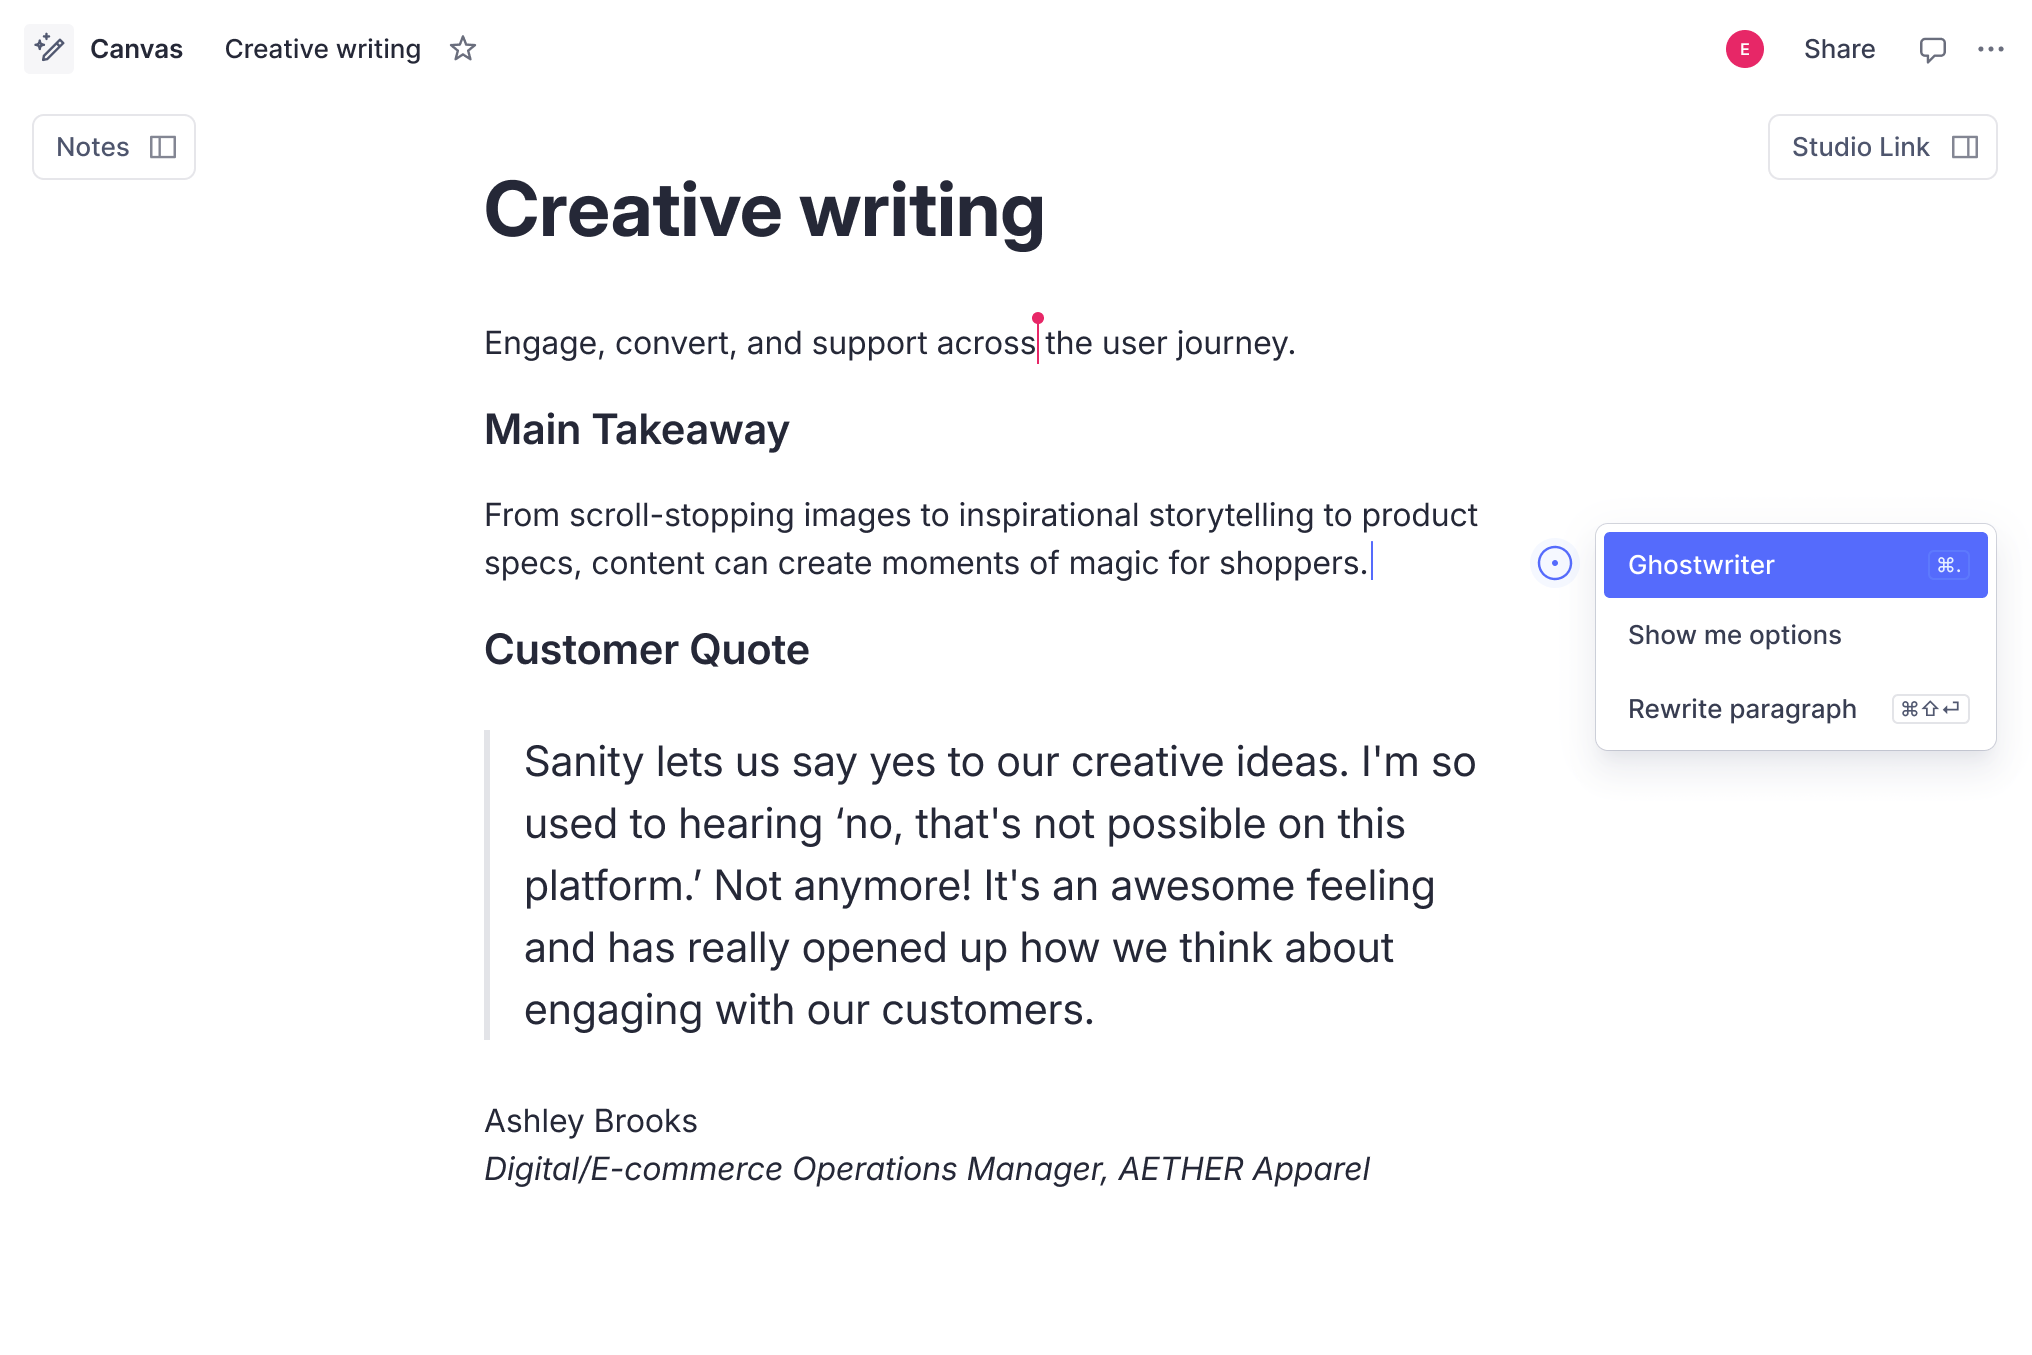Star the Creative writing document

[463, 48]
